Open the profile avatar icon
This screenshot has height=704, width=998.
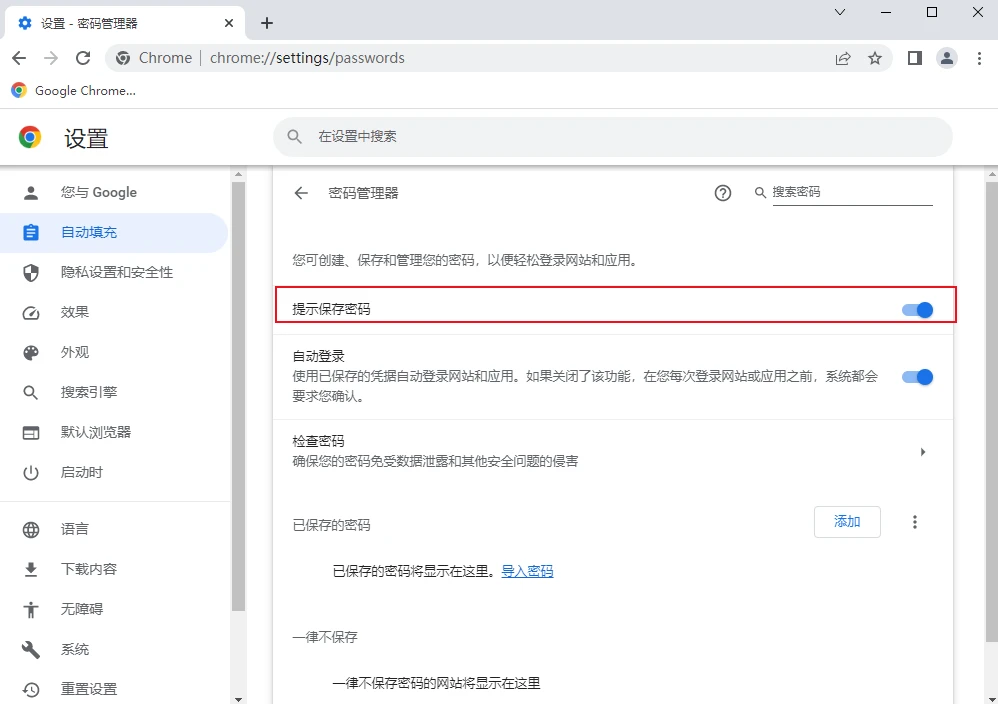point(946,58)
